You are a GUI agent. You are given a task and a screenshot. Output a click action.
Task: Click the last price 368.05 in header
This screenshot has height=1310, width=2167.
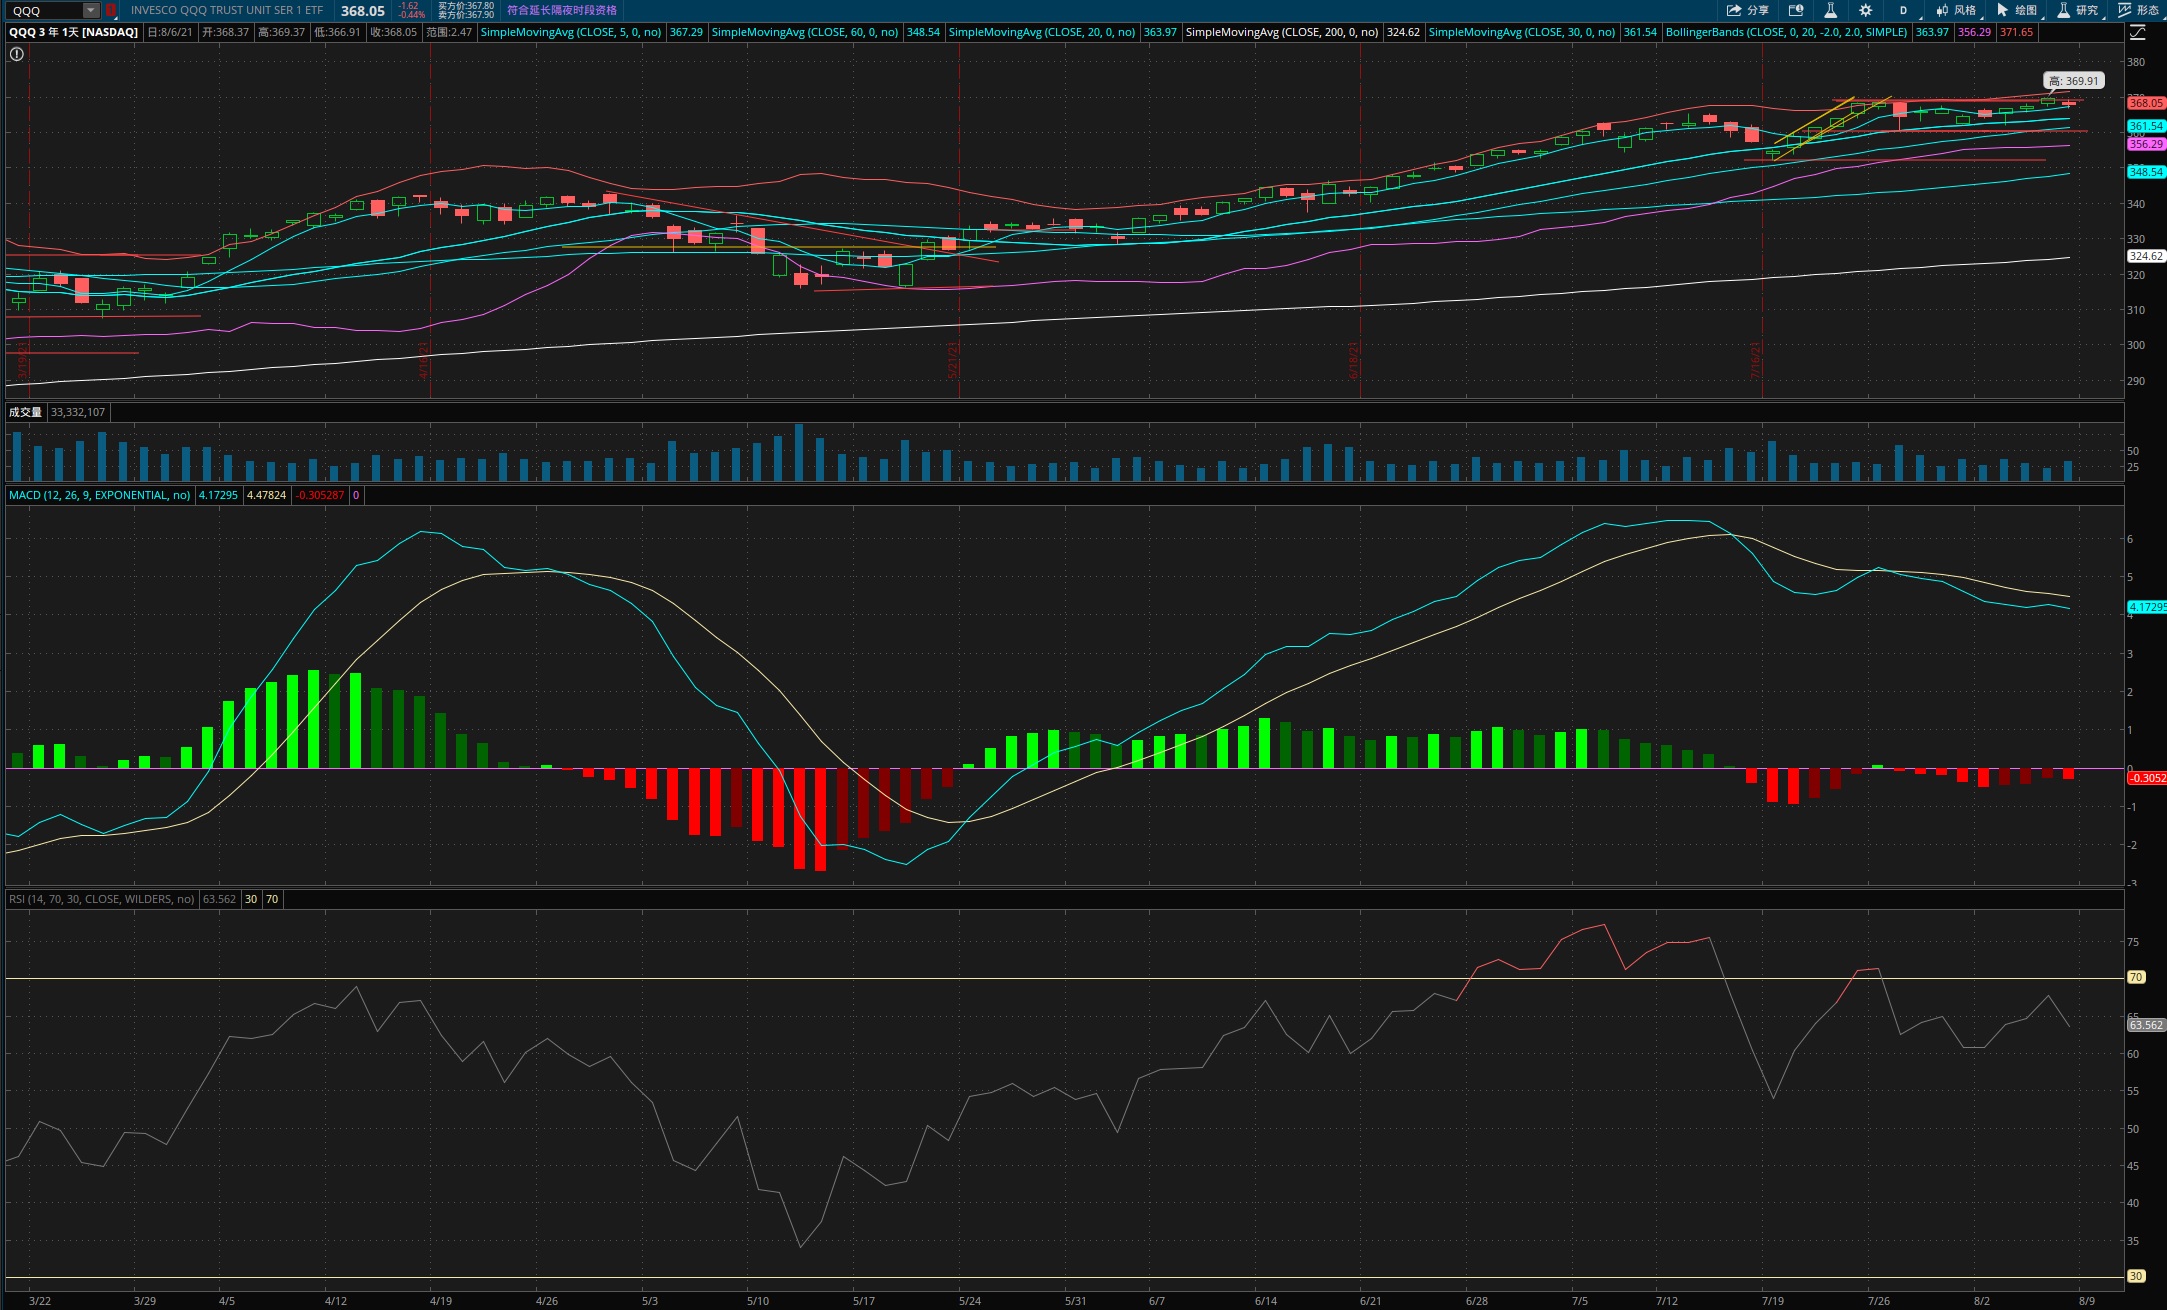coord(362,10)
